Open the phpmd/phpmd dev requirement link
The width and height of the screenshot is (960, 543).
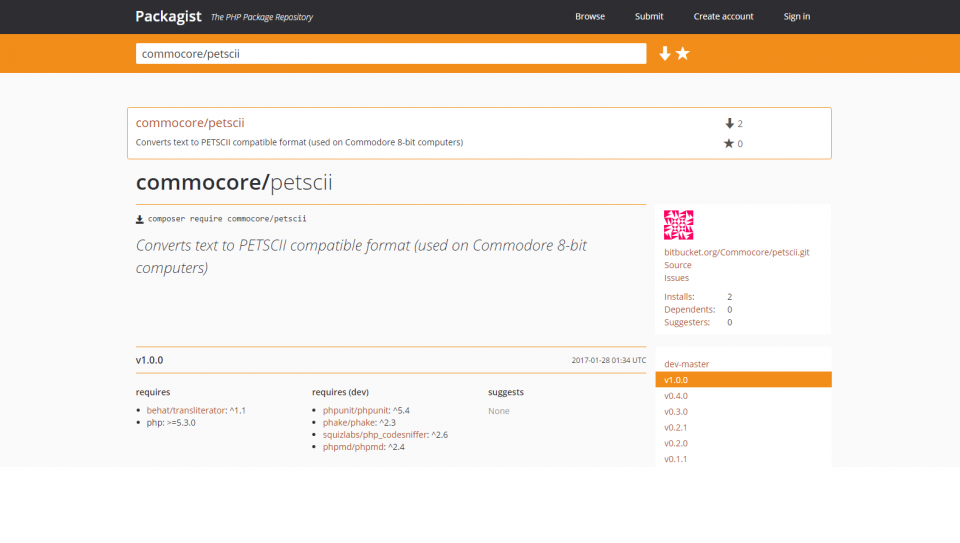354,447
